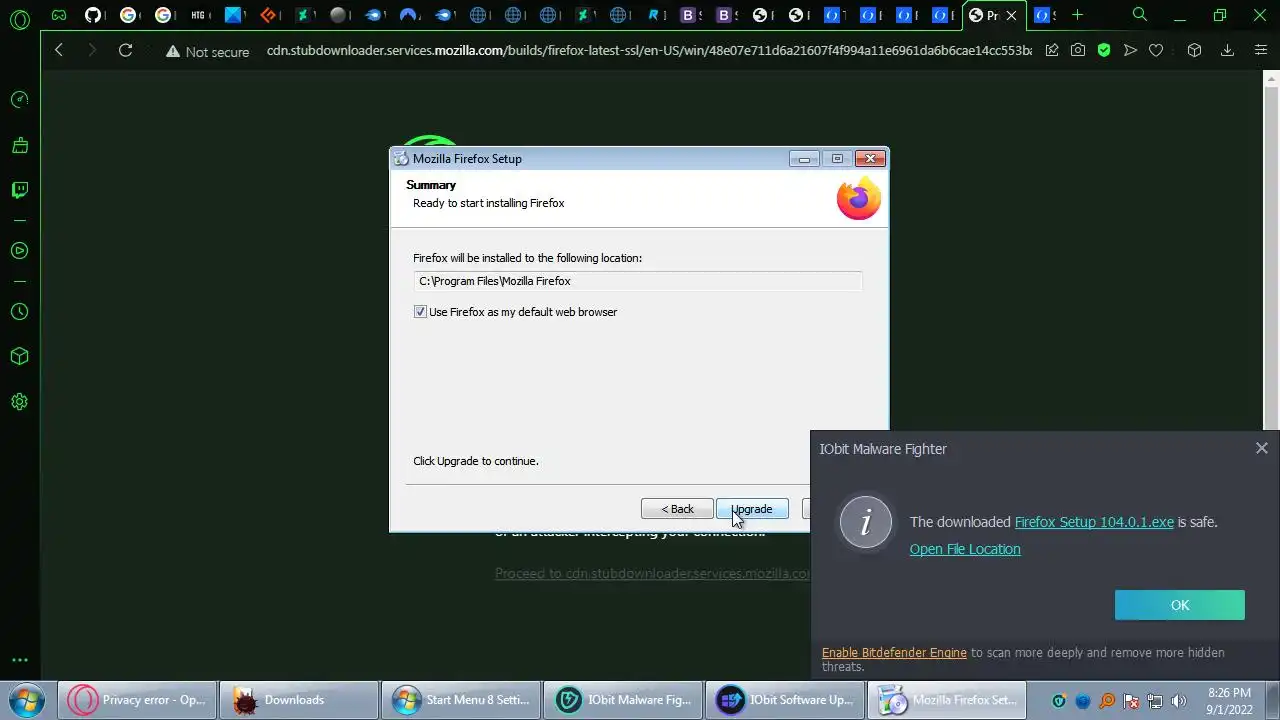Open the GX Cleaner shopping bag icon in sidebar
The height and width of the screenshot is (720, 1280).
(19, 145)
